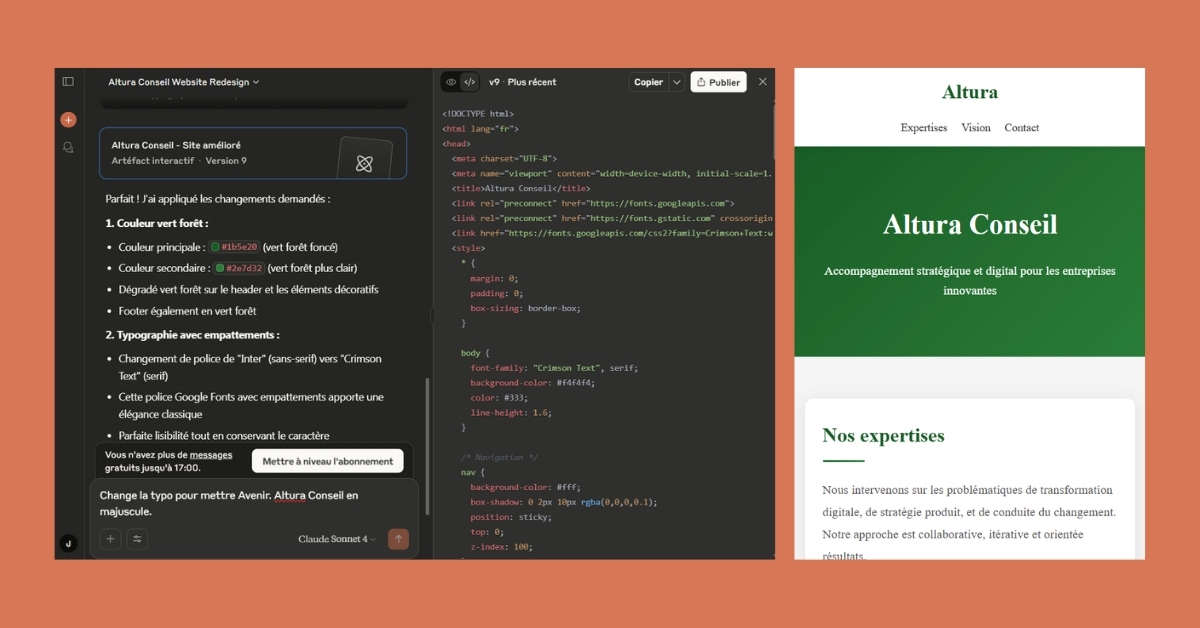Click the #1b5e20 green color swatch

pyautogui.click(x=215, y=247)
